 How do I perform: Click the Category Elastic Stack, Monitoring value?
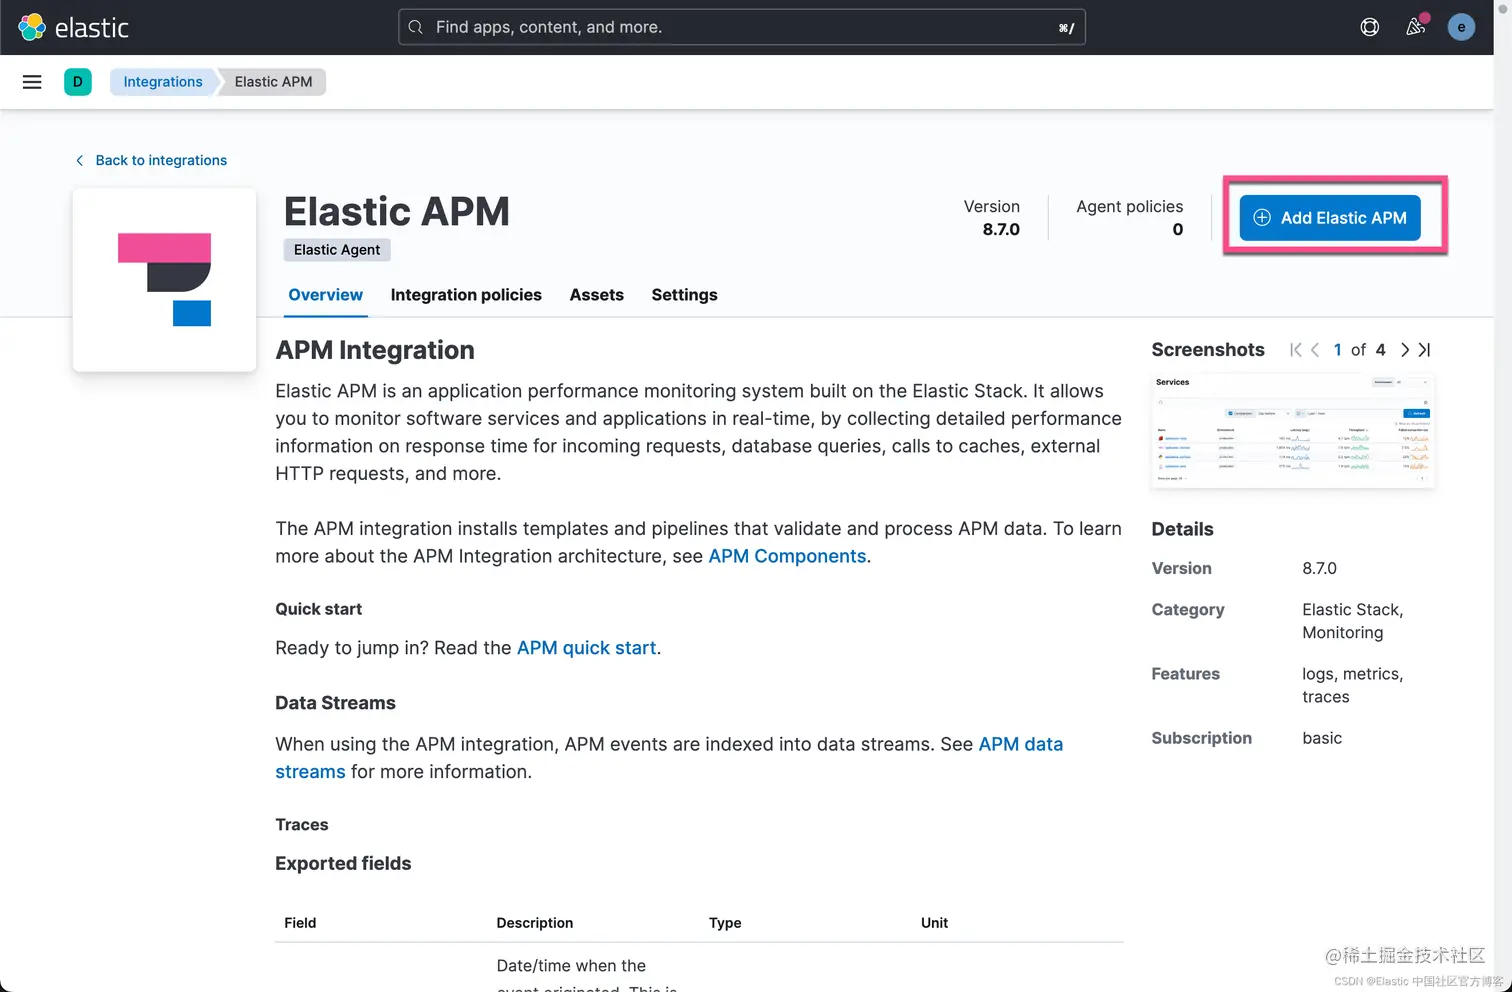tap(1353, 621)
